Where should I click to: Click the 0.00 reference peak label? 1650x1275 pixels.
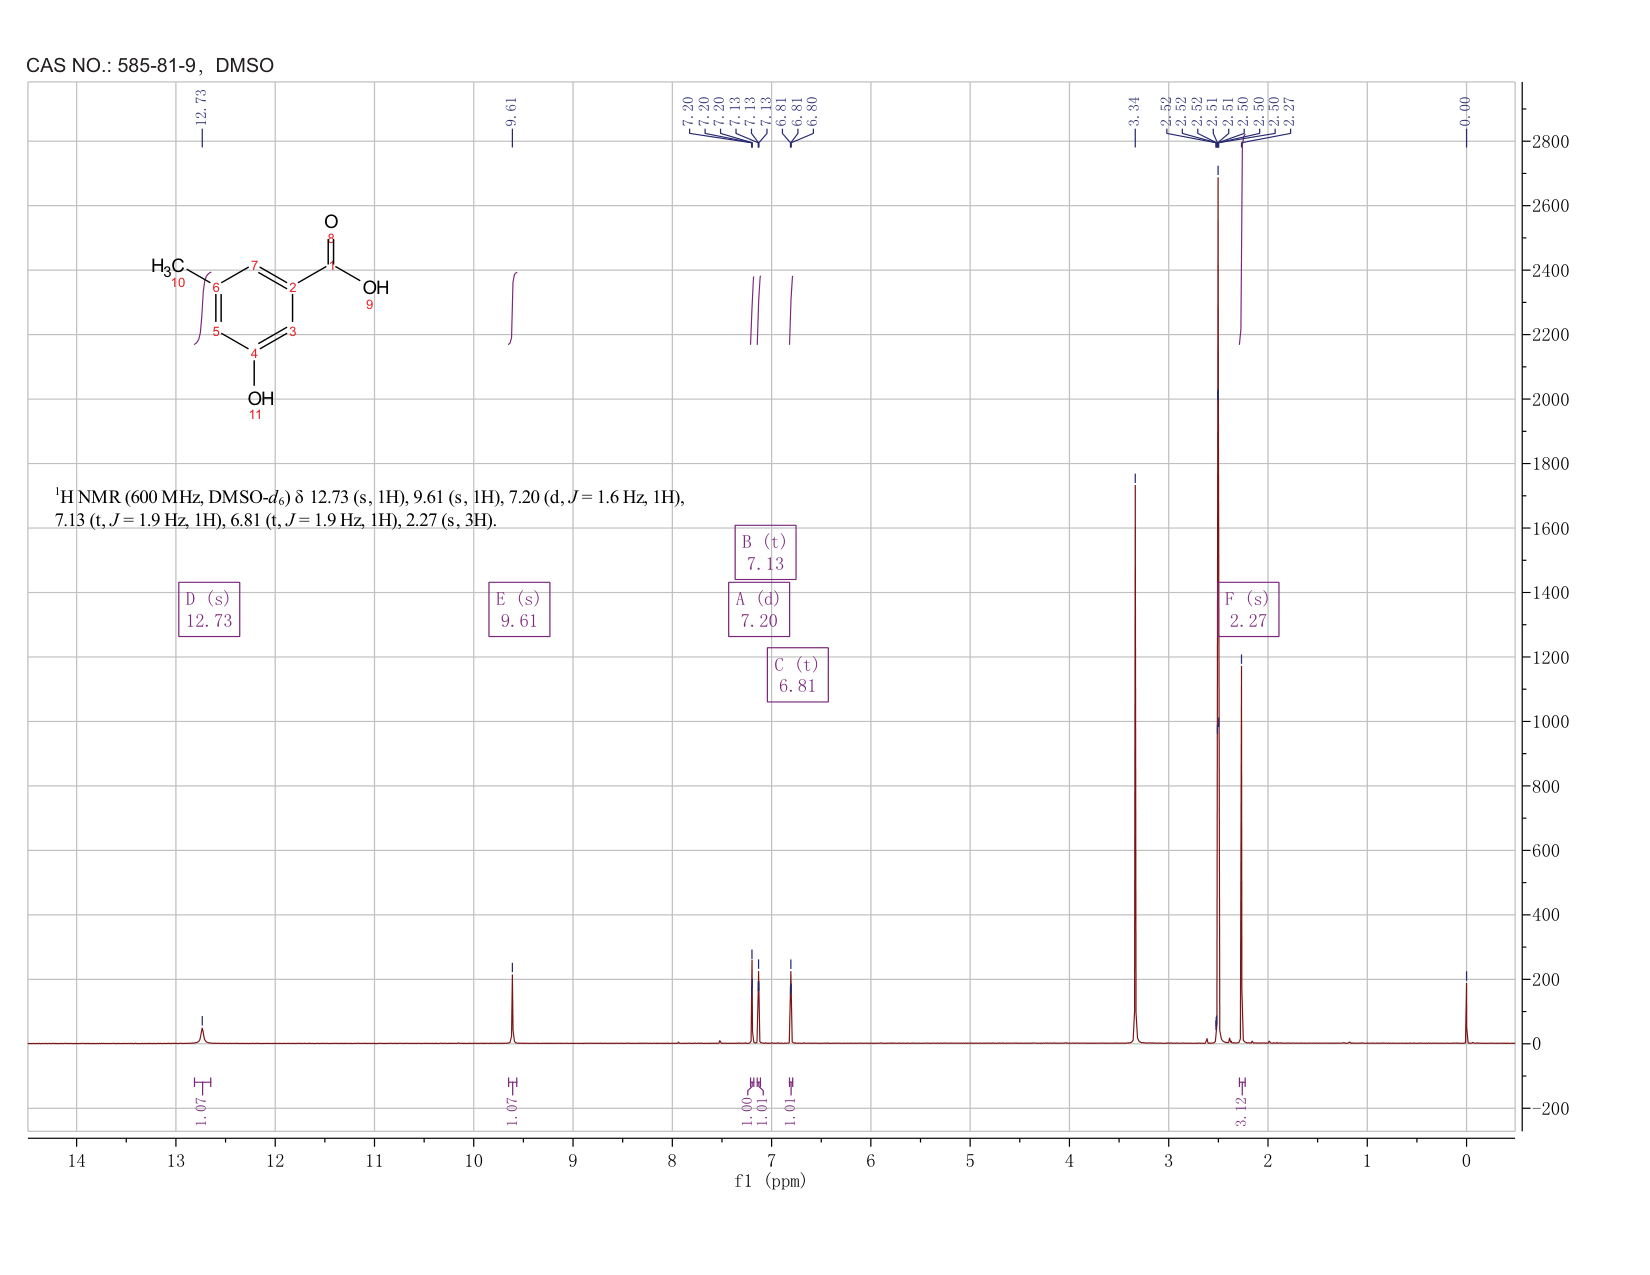point(1466,112)
